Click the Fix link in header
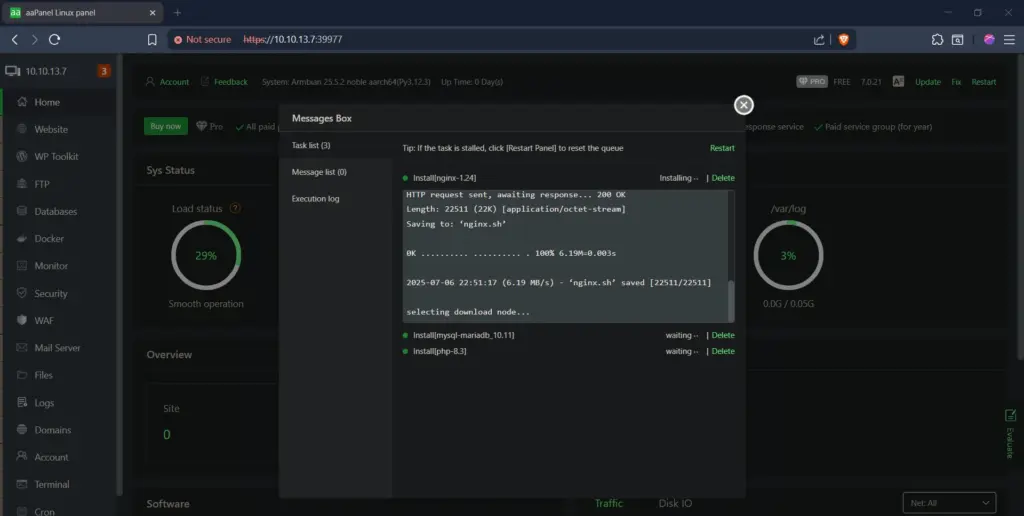 point(956,82)
